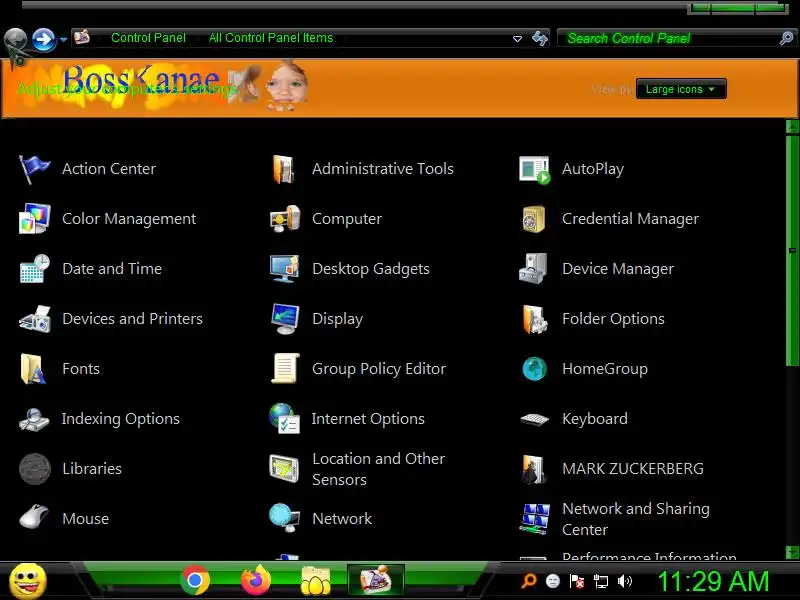The height and width of the screenshot is (600, 800).
Task: Open the Fonts folder icon
Action: (x=33, y=368)
